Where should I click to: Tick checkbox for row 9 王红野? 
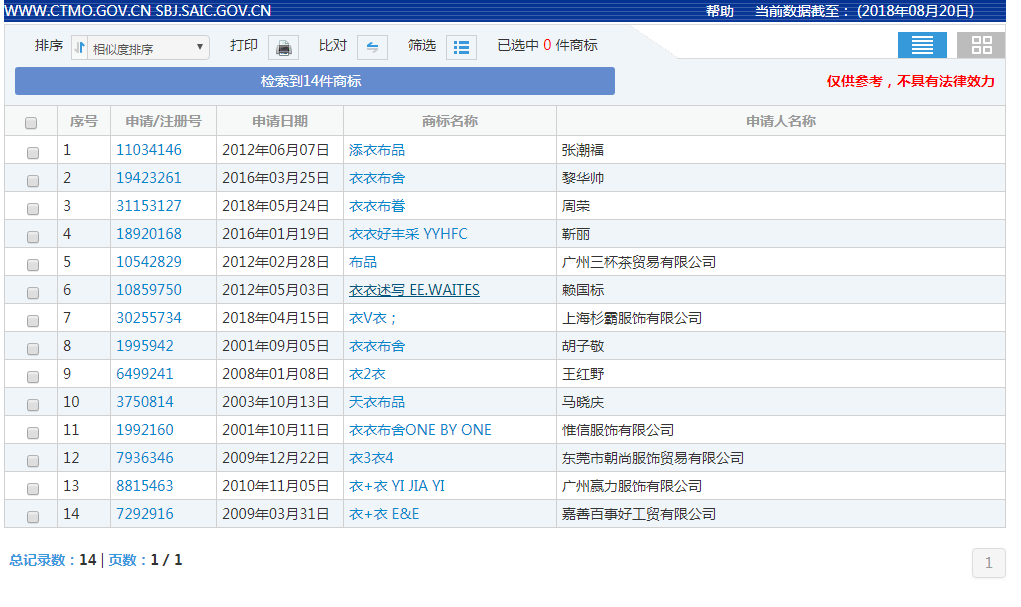pyautogui.click(x=33, y=376)
